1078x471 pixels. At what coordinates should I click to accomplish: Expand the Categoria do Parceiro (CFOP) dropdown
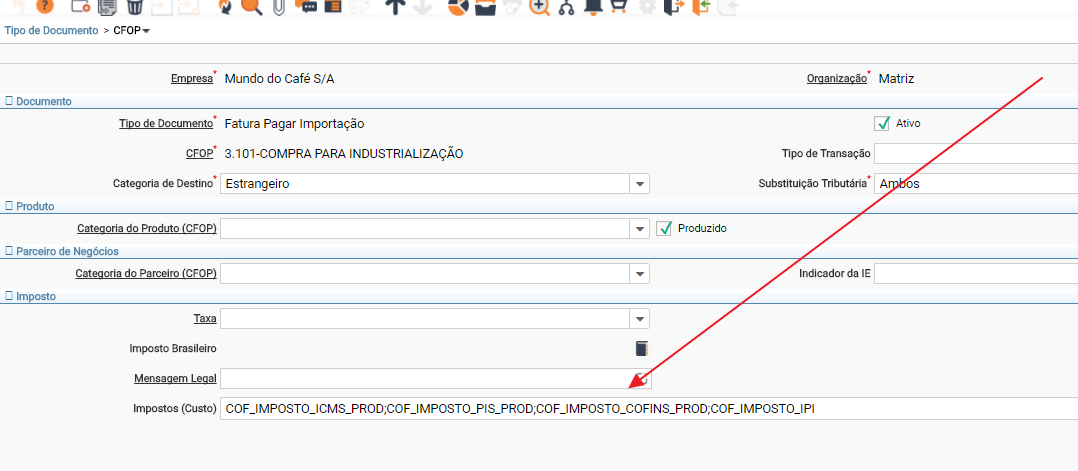point(640,274)
